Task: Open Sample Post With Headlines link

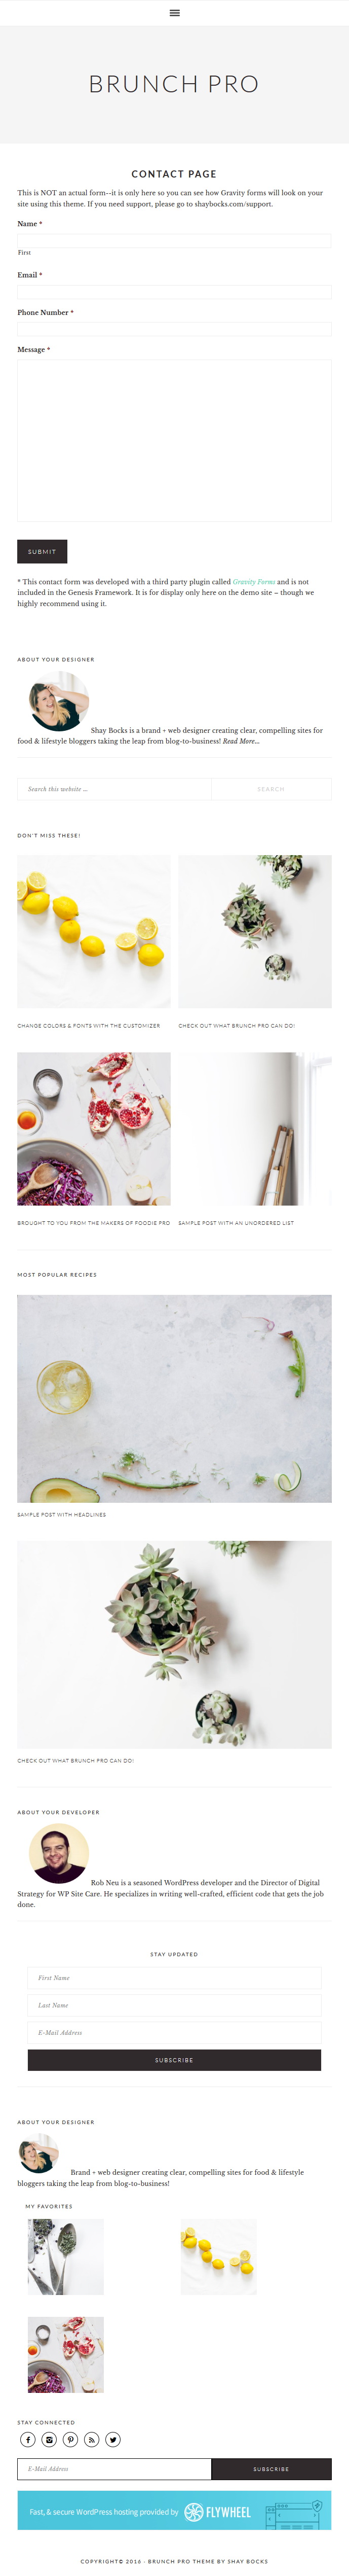Action: [x=61, y=1514]
